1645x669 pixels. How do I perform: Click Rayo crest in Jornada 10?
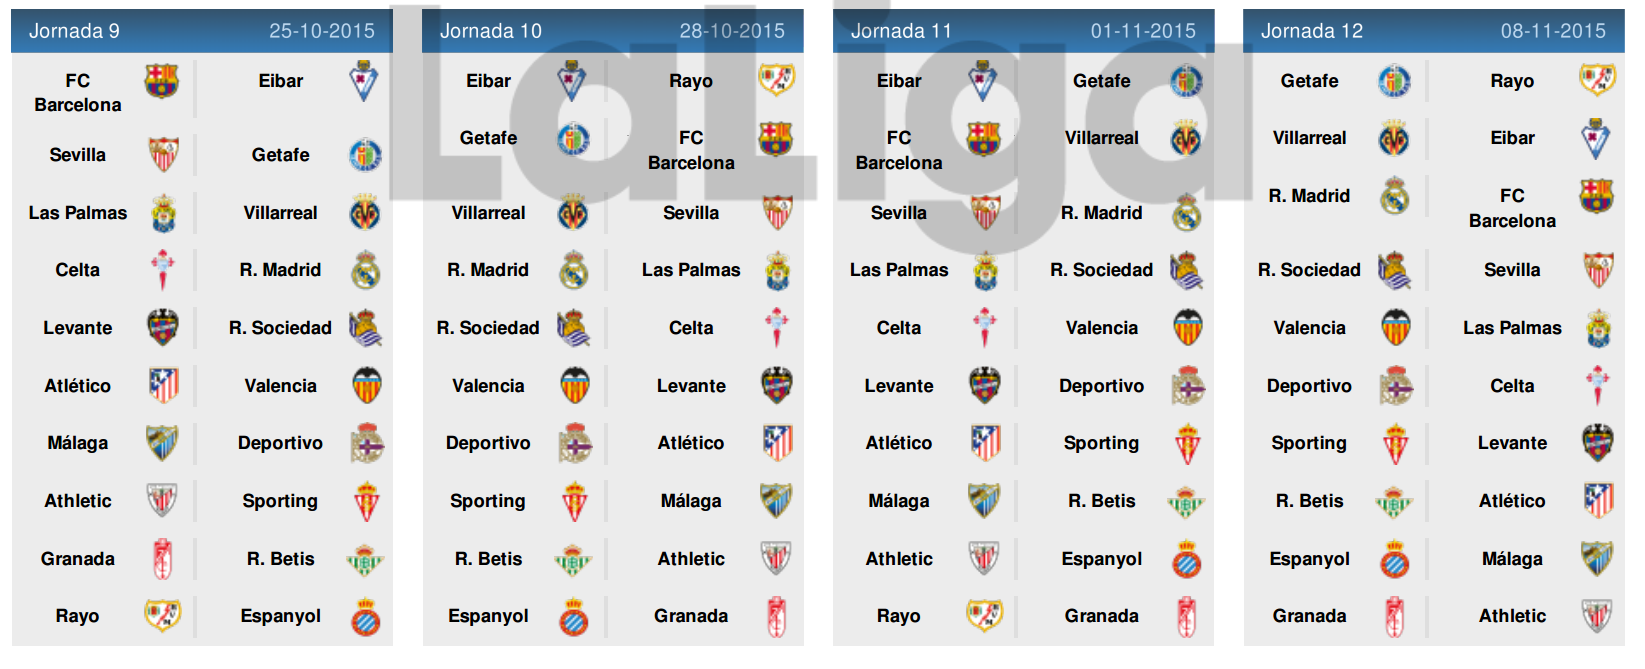777,80
